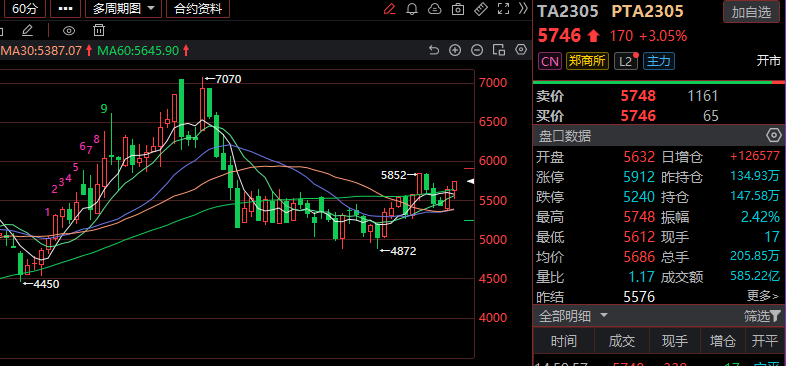
Task: Click the 主力 main contract badge
Action: click(x=659, y=62)
